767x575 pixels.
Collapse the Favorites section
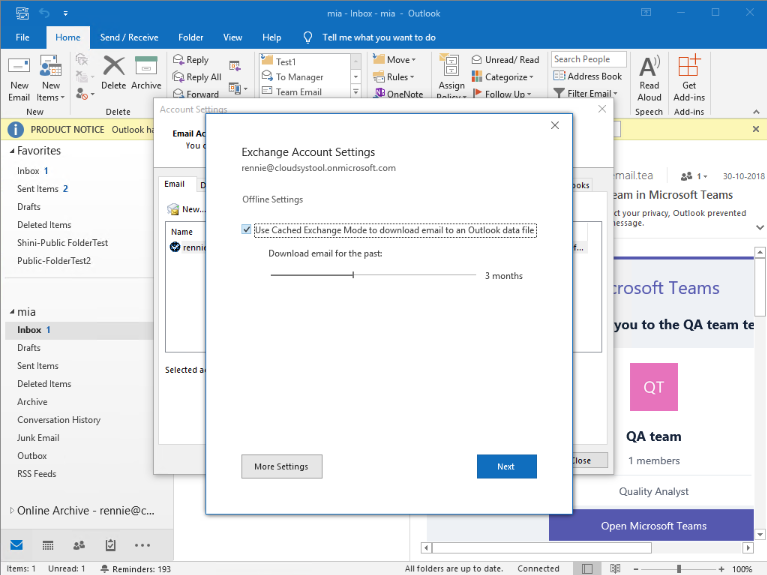click(x=12, y=151)
